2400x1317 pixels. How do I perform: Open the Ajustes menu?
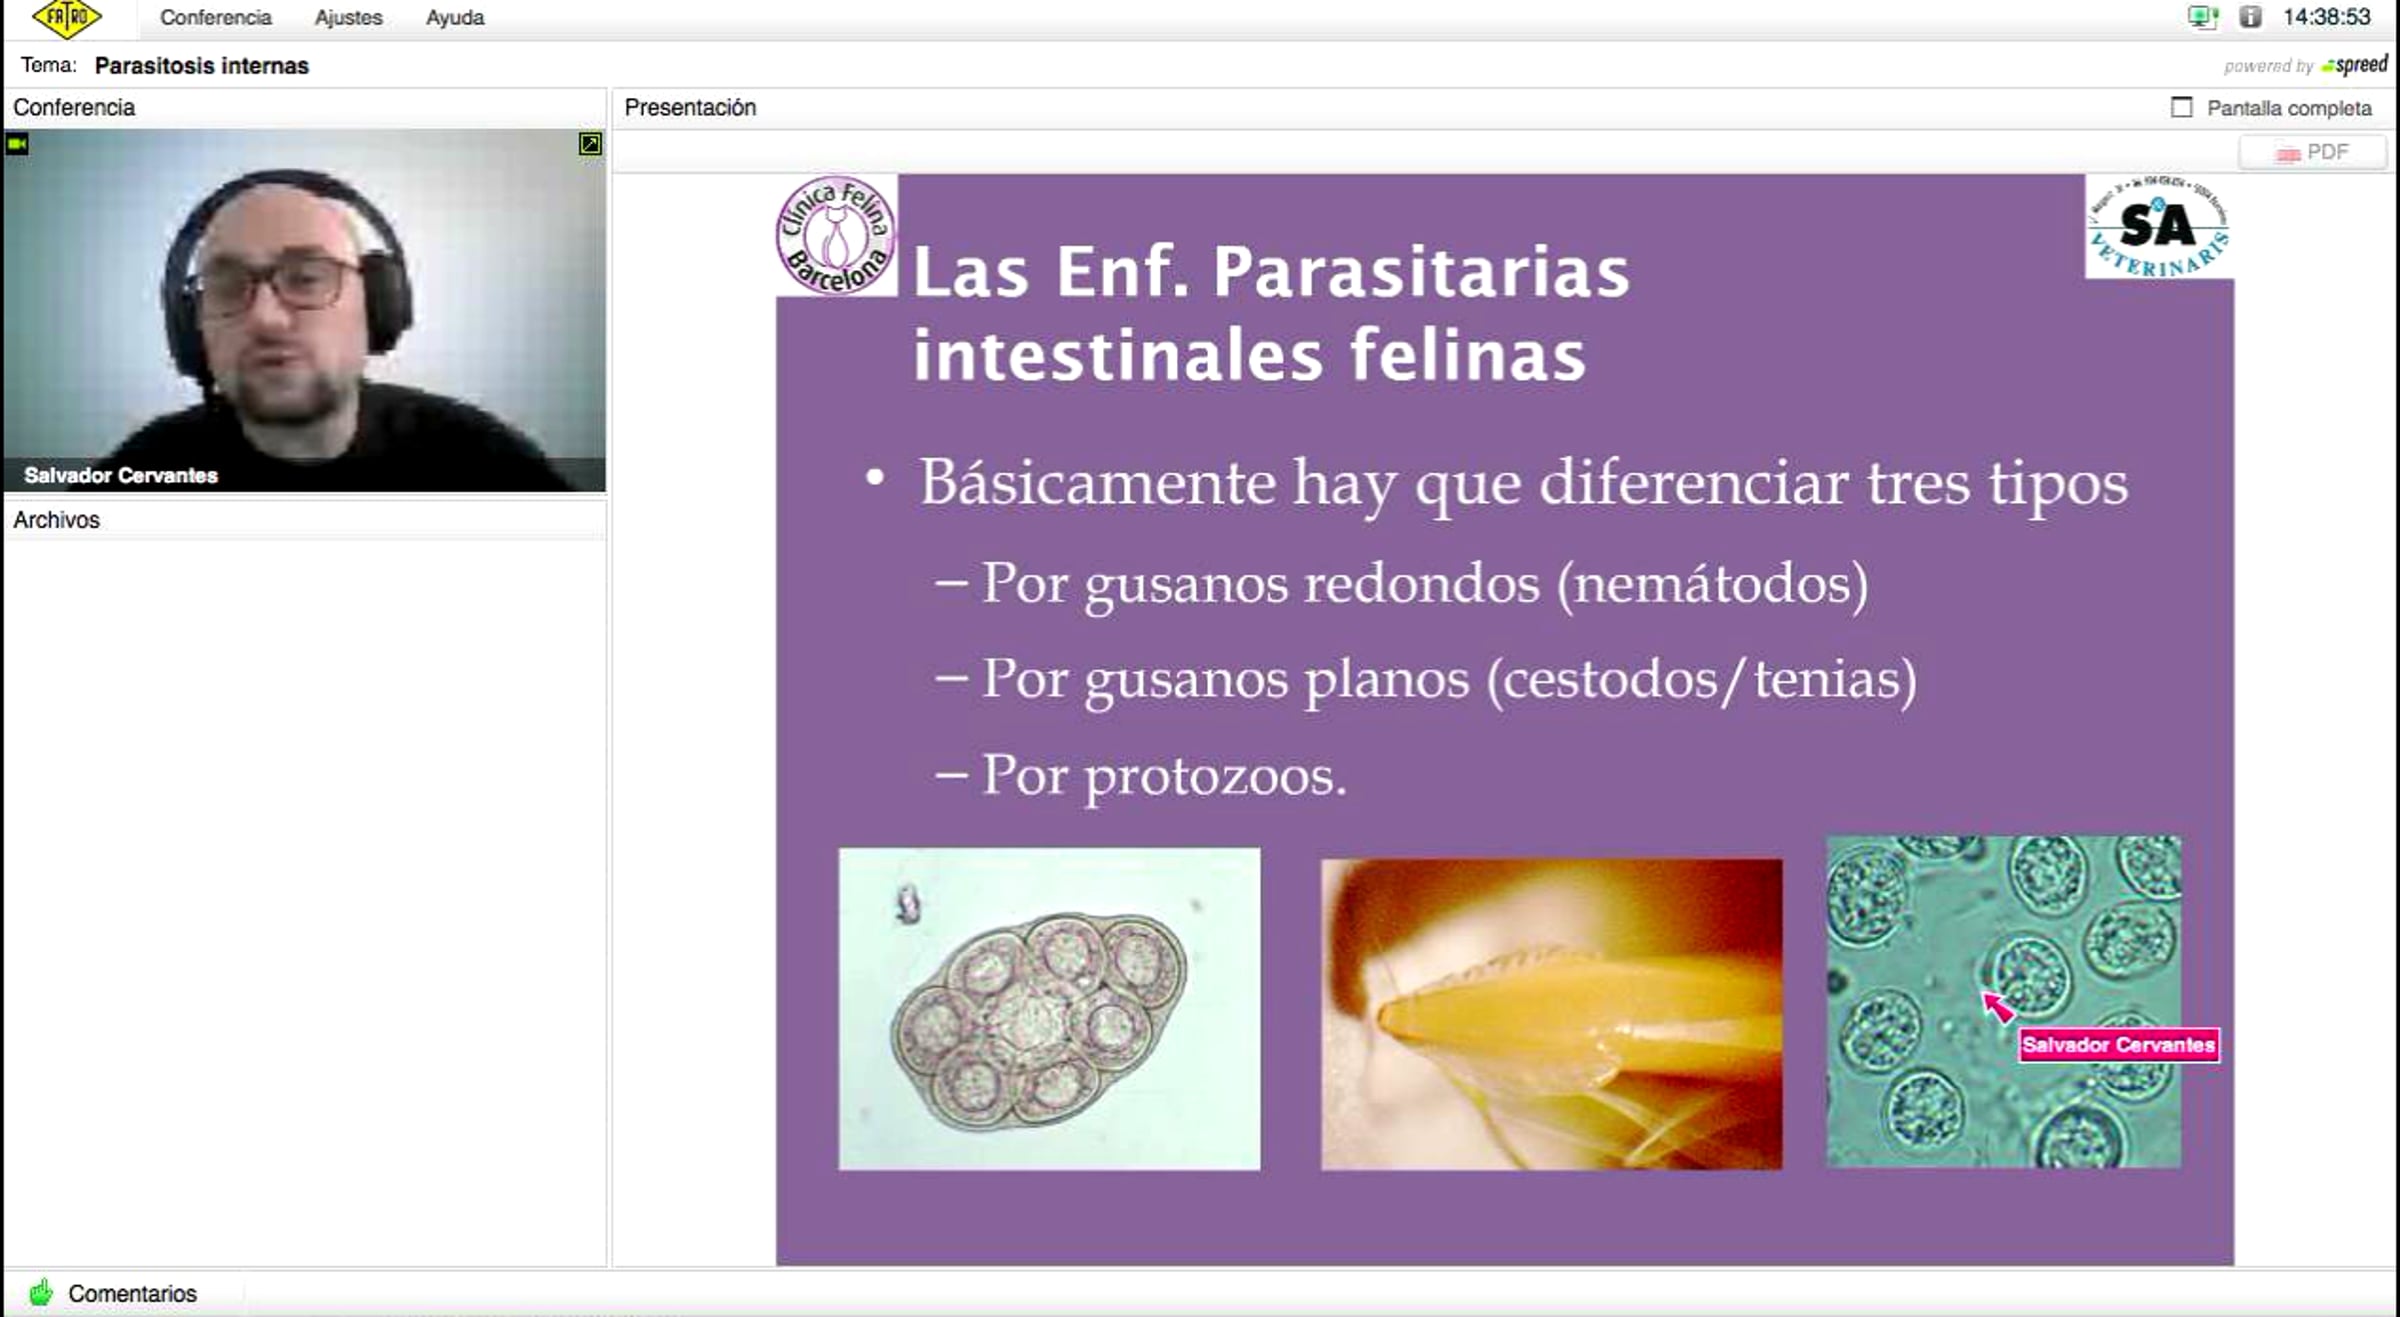348,17
